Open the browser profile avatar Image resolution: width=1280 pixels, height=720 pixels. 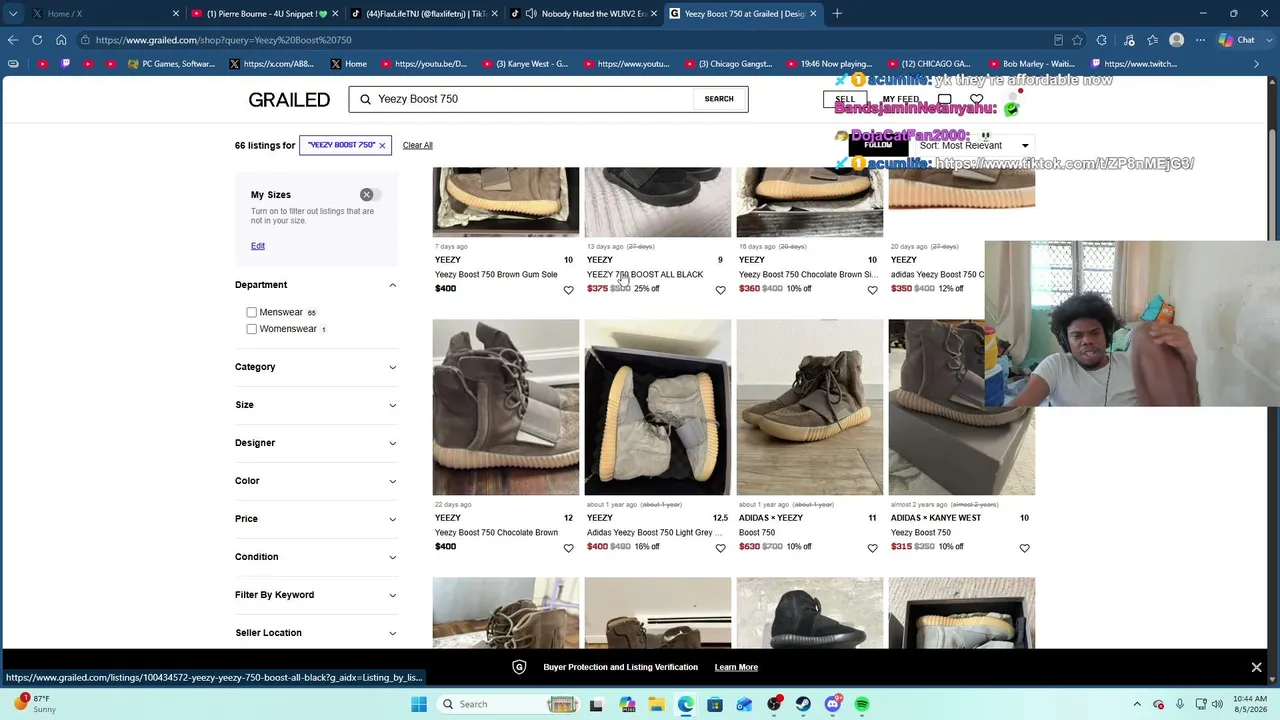[x=1177, y=40]
